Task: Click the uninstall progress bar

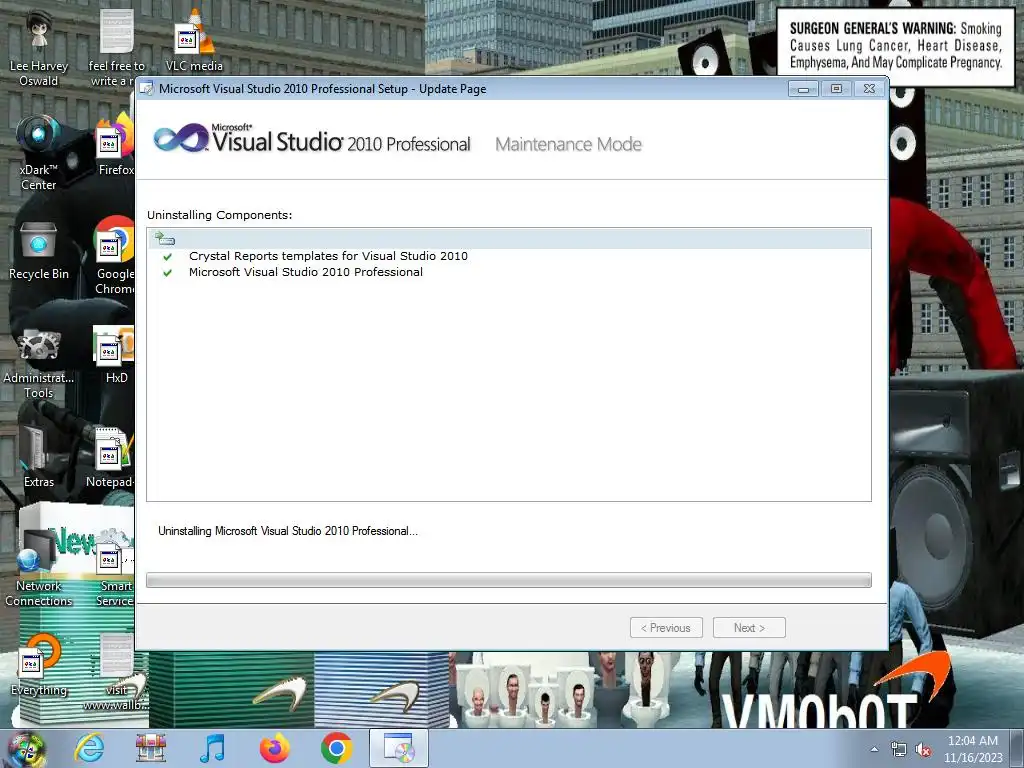Action: [509, 580]
